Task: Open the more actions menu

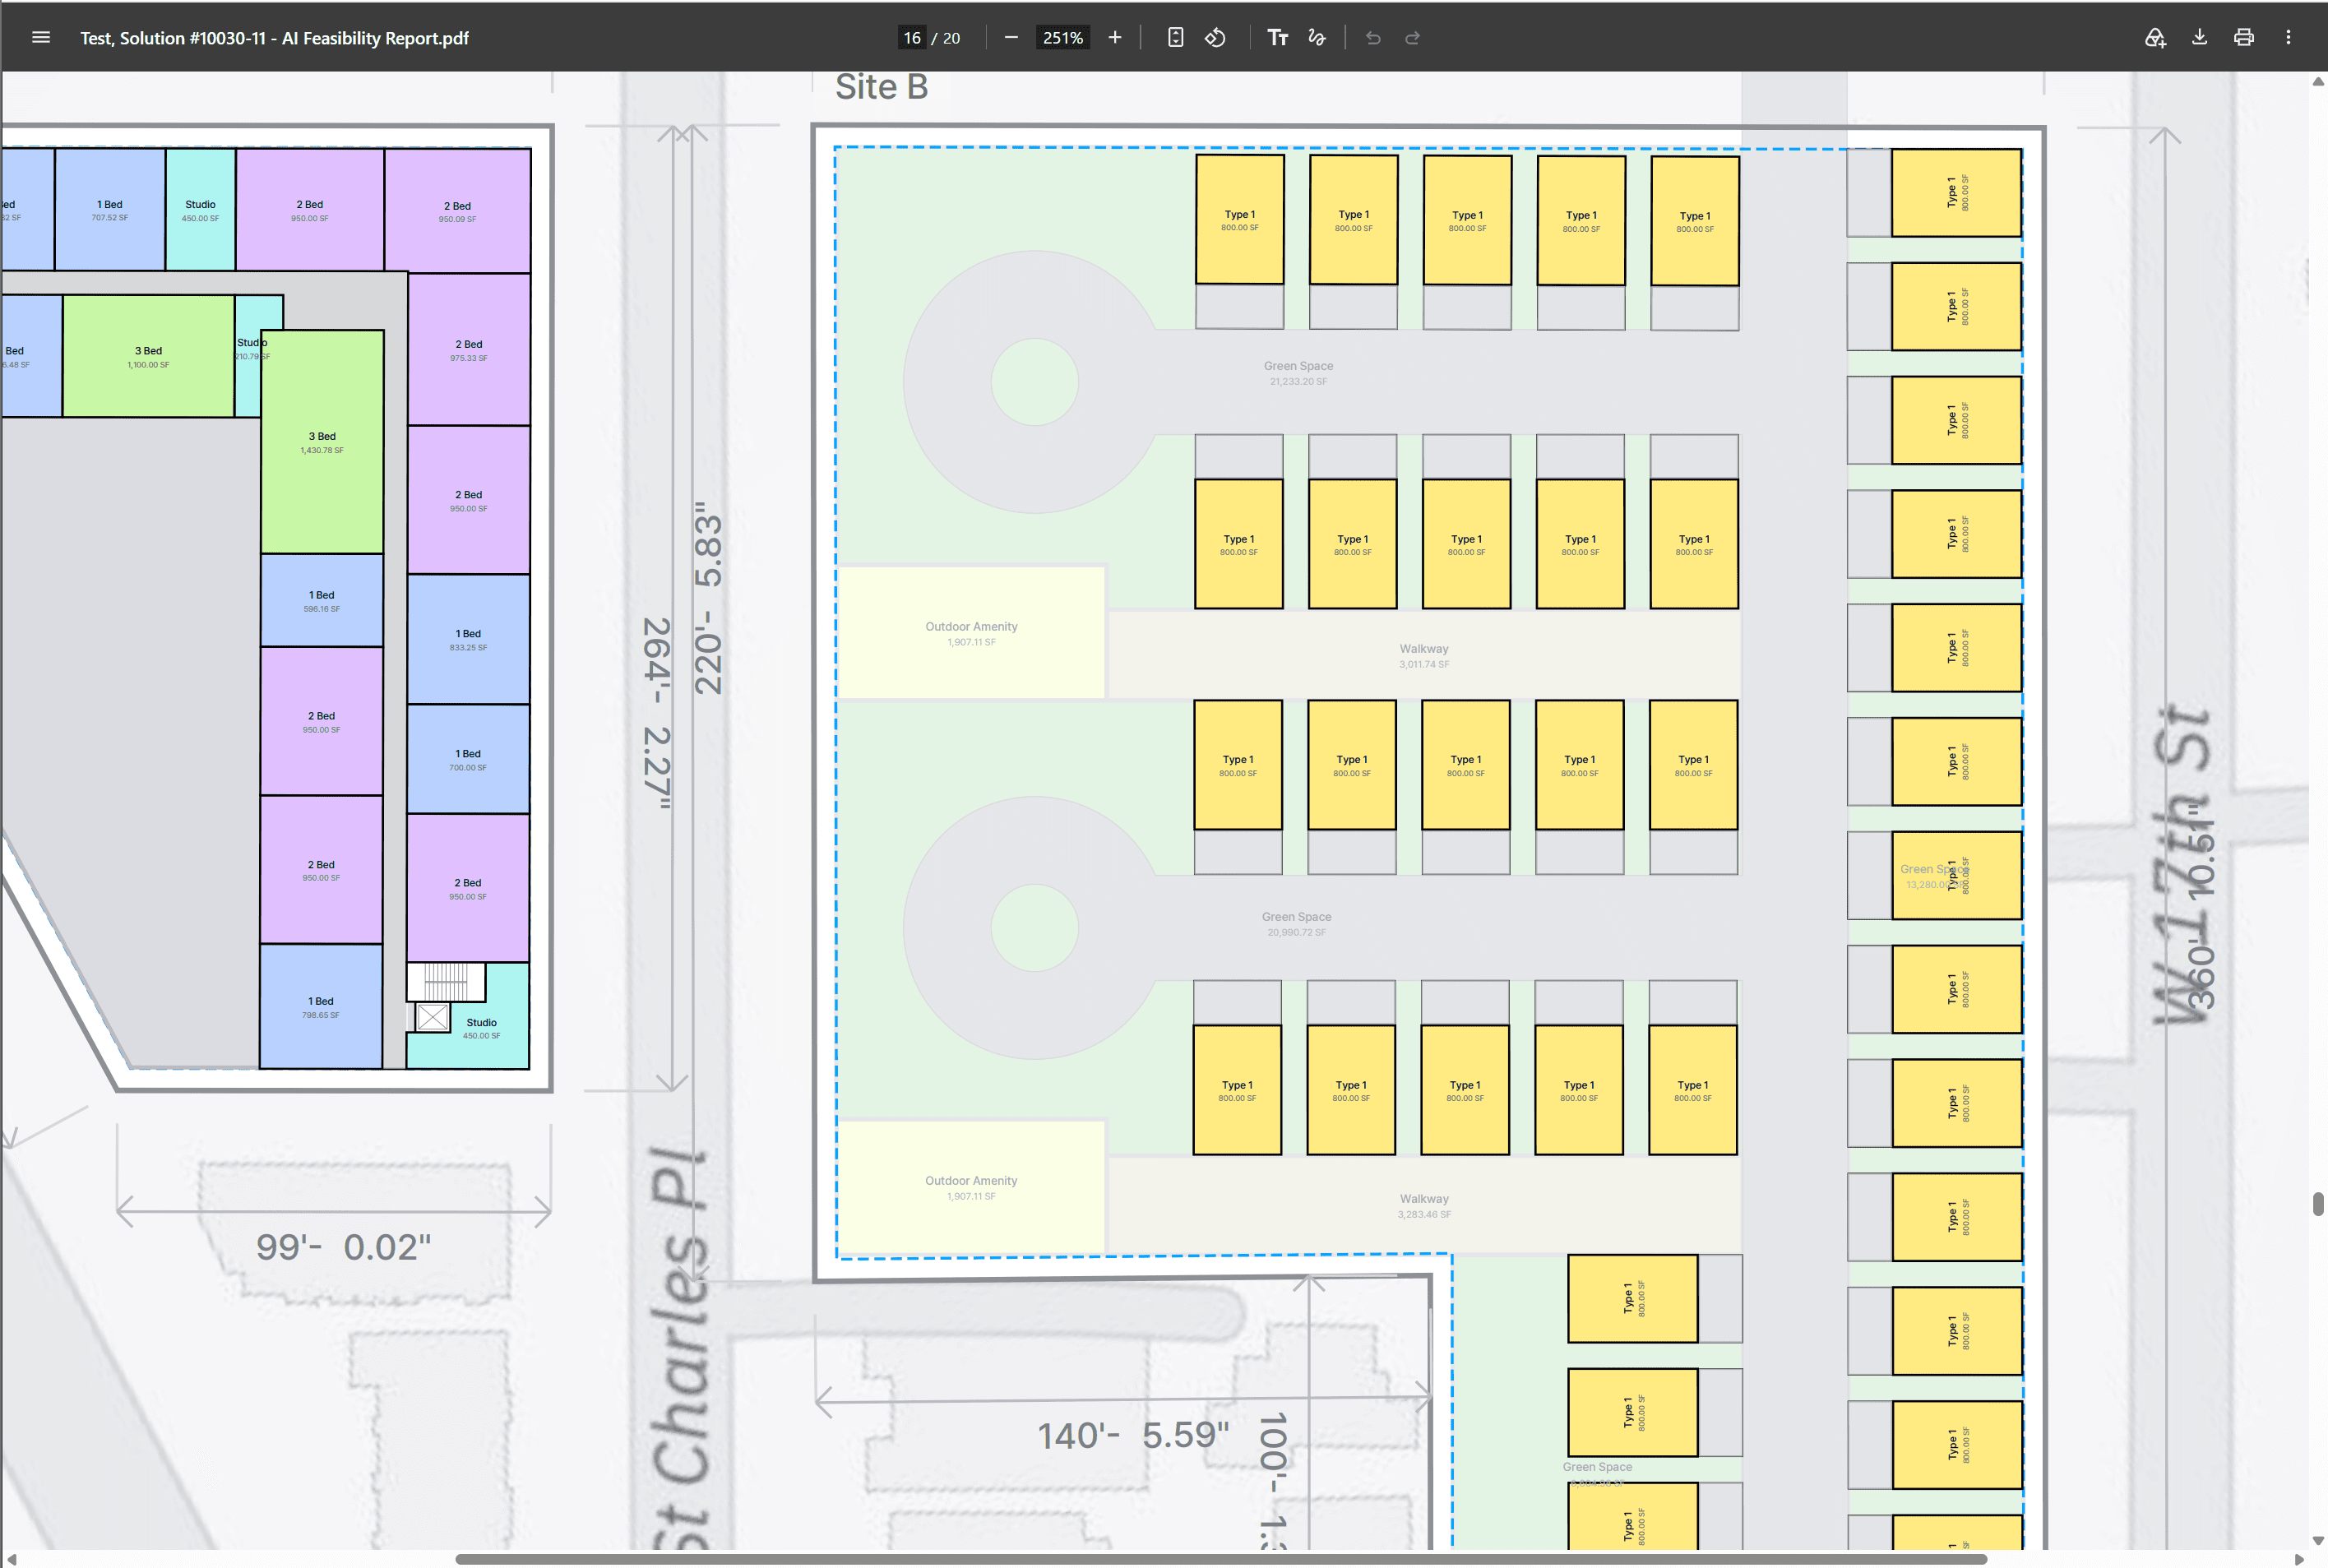Action: click(x=2288, y=38)
